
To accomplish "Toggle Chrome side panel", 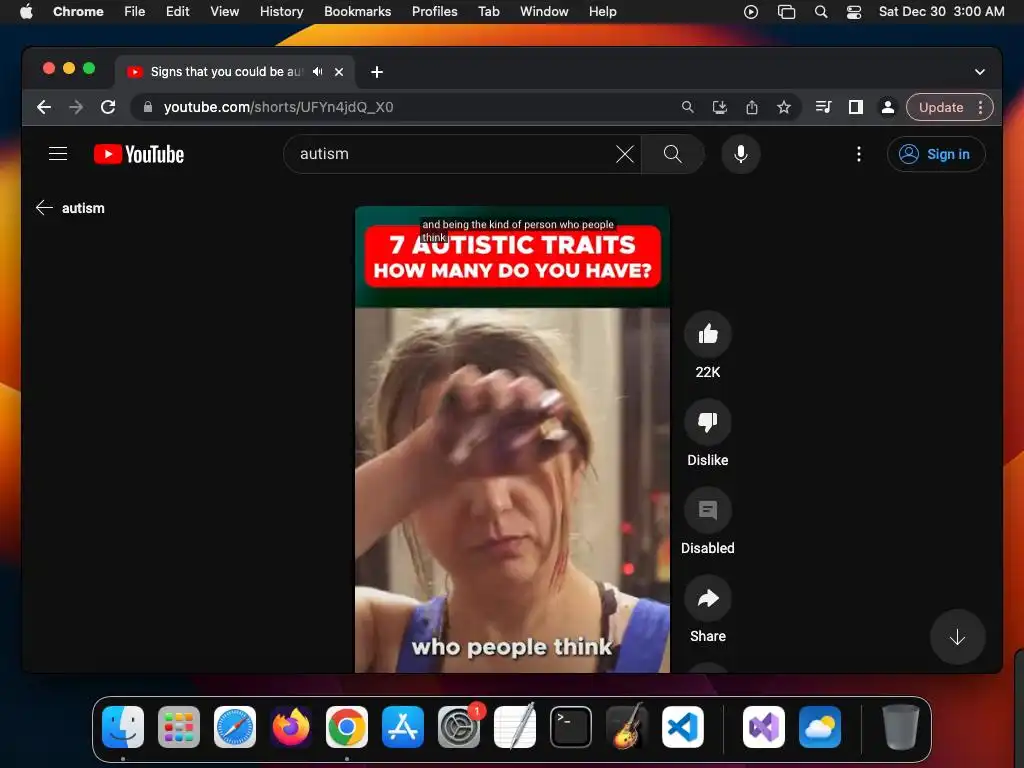I will coord(856,107).
